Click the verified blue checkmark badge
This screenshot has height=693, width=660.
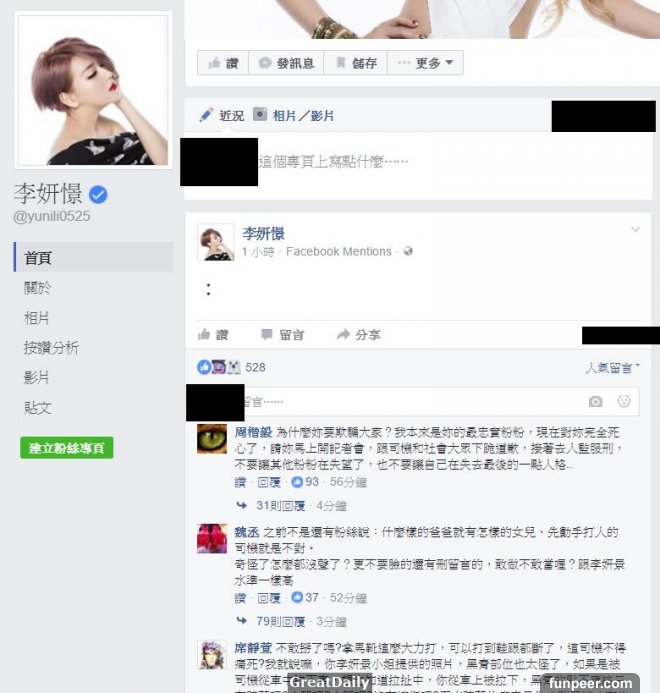(x=98, y=194)
